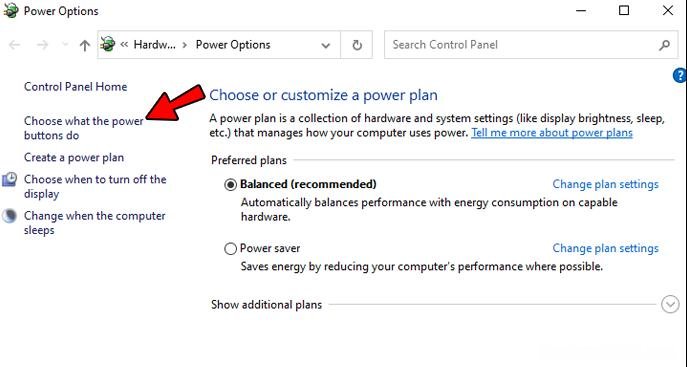The image size is (687, 367).
Task: Click the display timer icon in the sidebar
Action: (9, 180)
